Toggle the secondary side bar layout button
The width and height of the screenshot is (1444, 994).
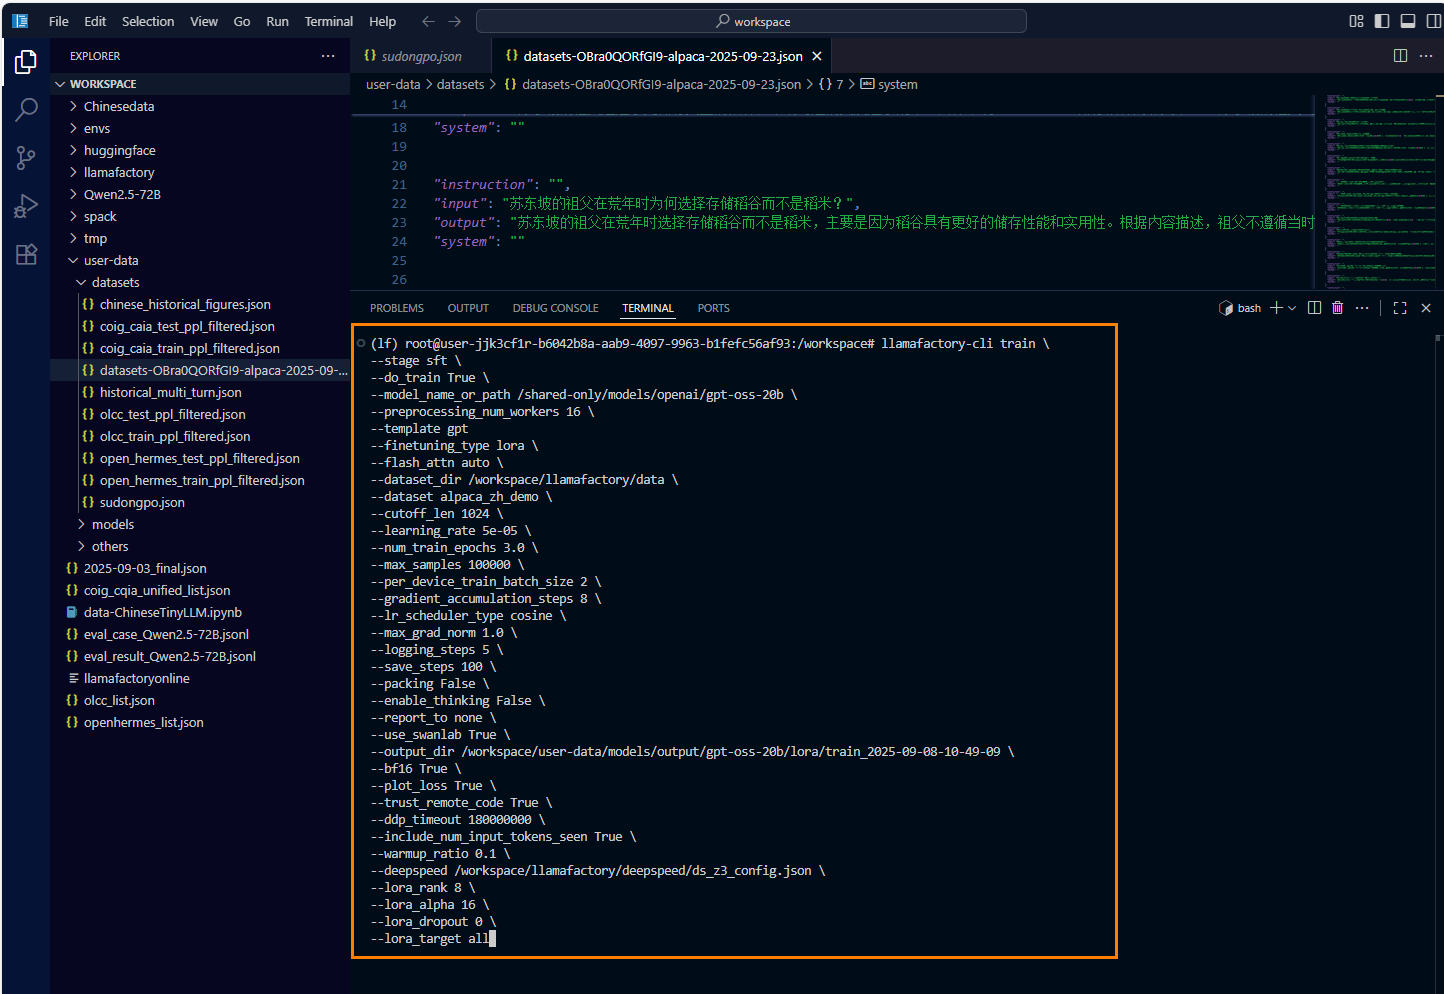pos(1433,21)
